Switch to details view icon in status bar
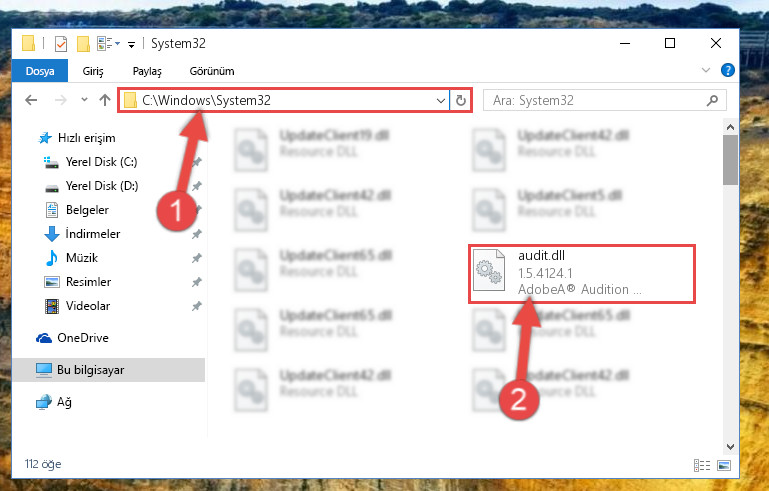769x491 pixels. (x=702, y=465)
